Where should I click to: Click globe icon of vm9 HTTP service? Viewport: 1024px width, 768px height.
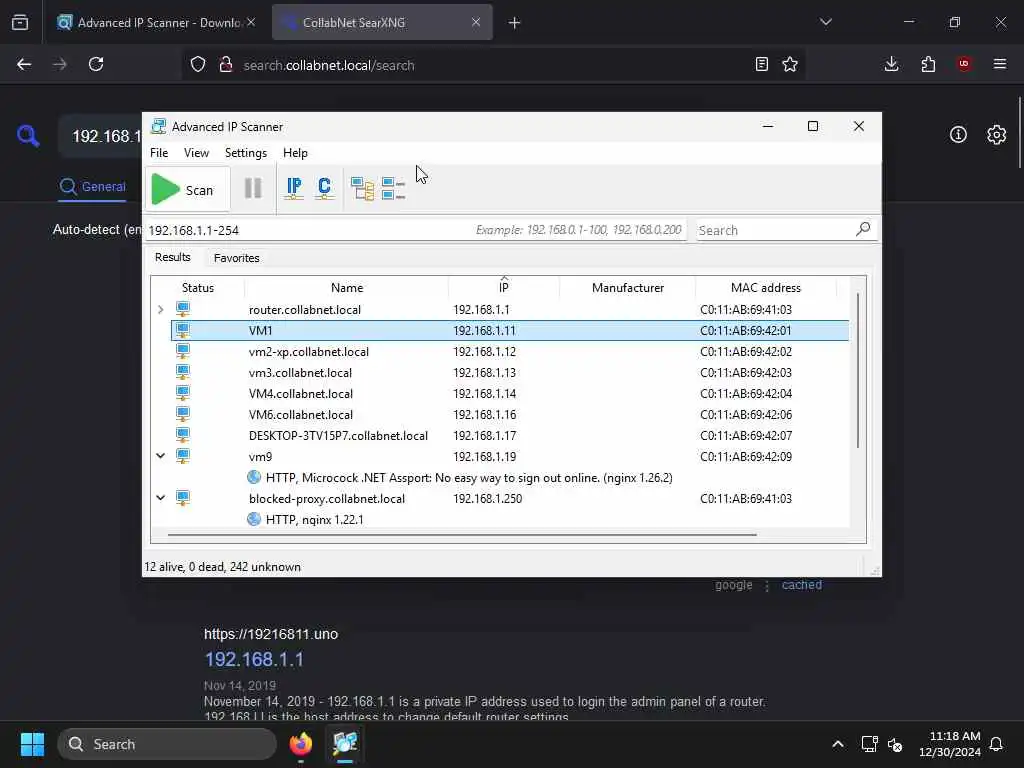254,477
